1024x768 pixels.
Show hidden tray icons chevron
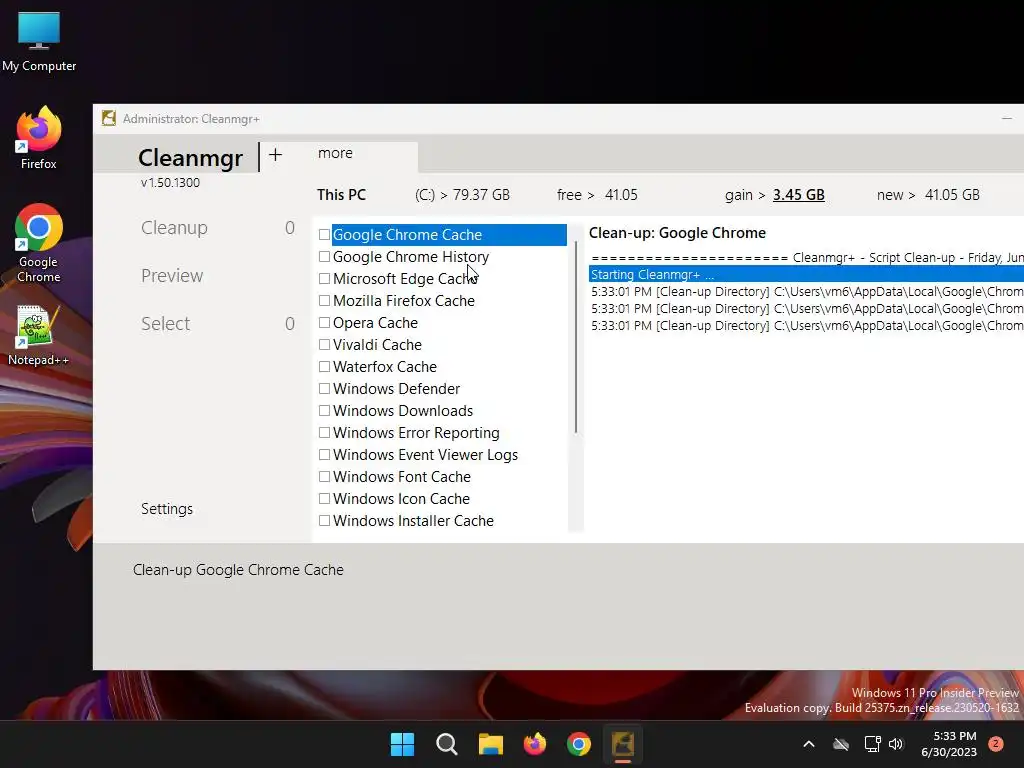point(808,744)
